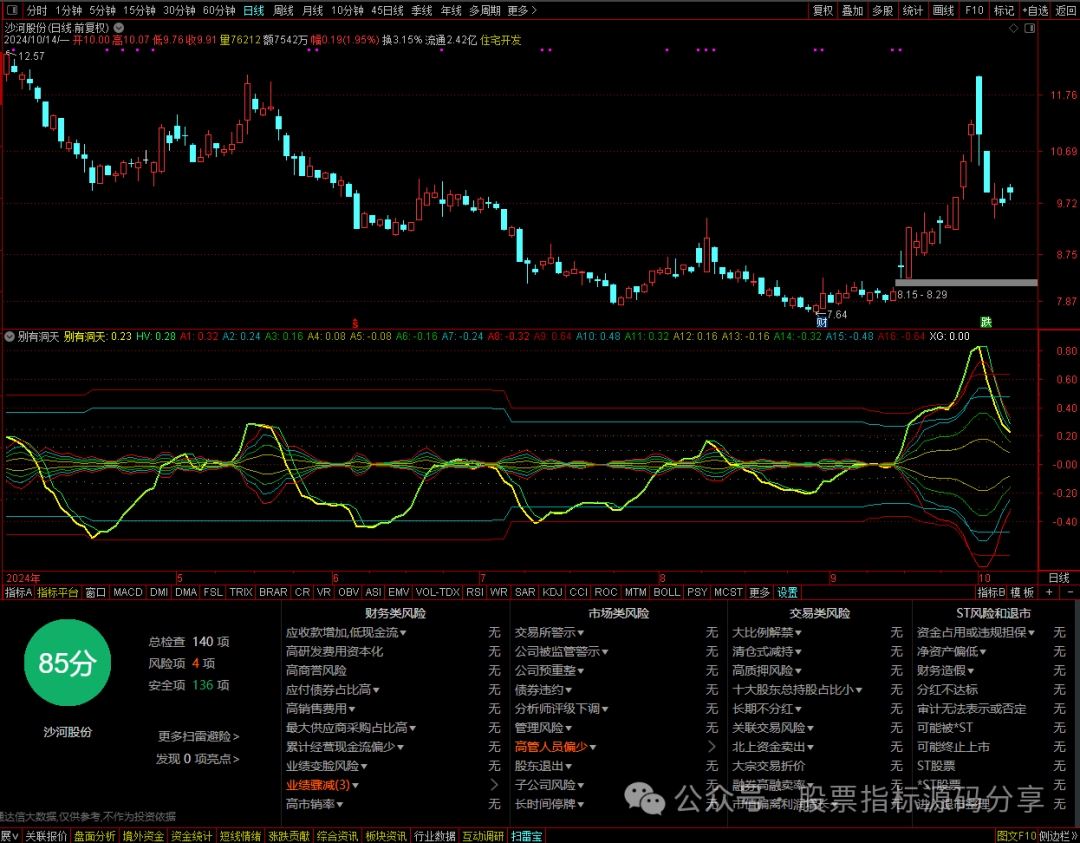Open arrow next to 业绩骤减(3) row
The image size is (1080, 843).
point(494,785)
